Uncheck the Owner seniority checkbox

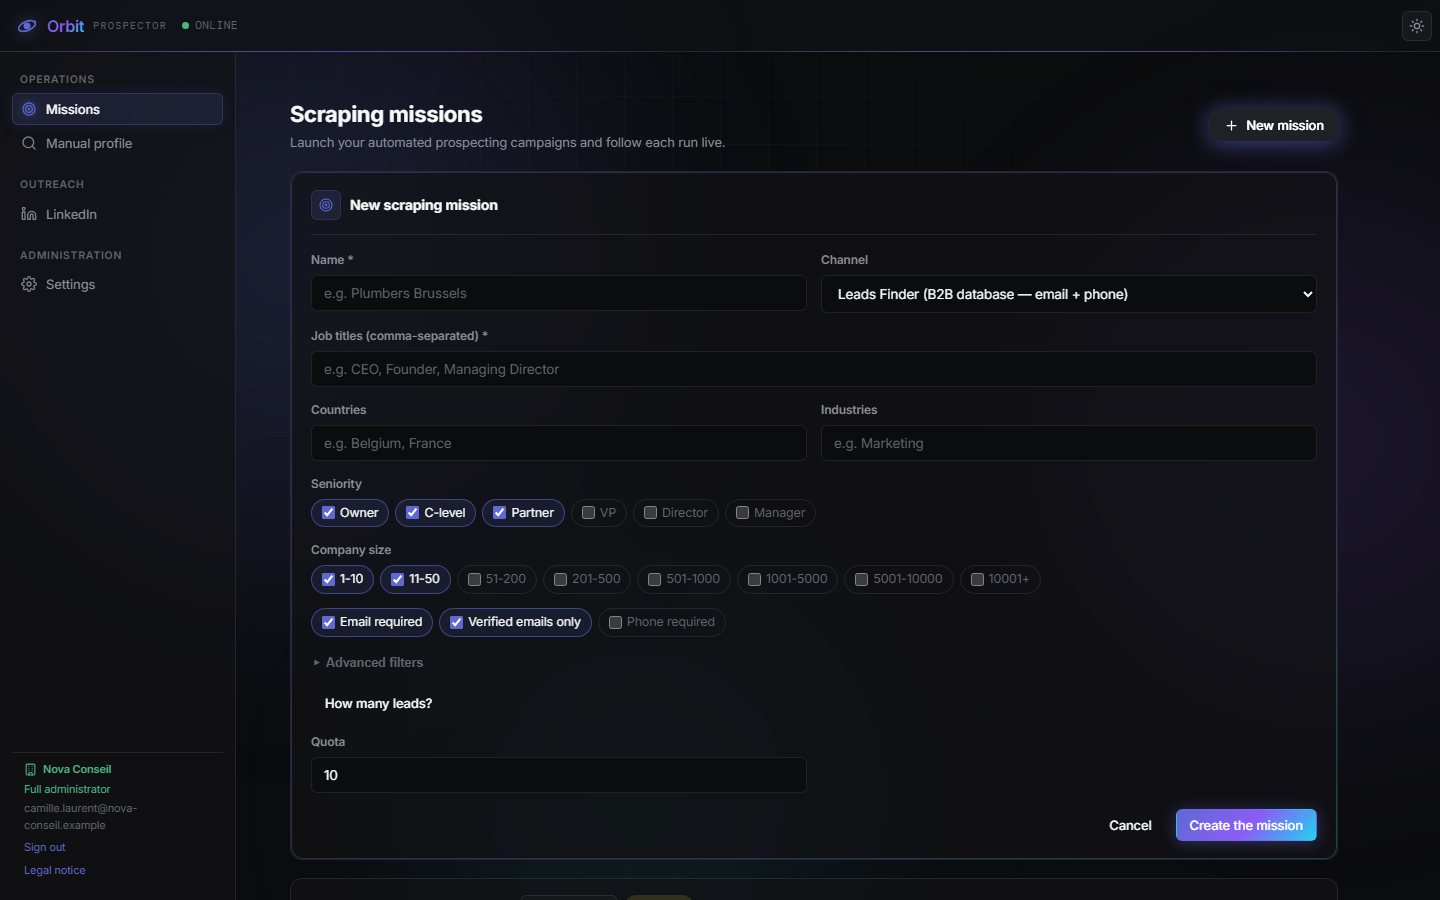[328, 513]
